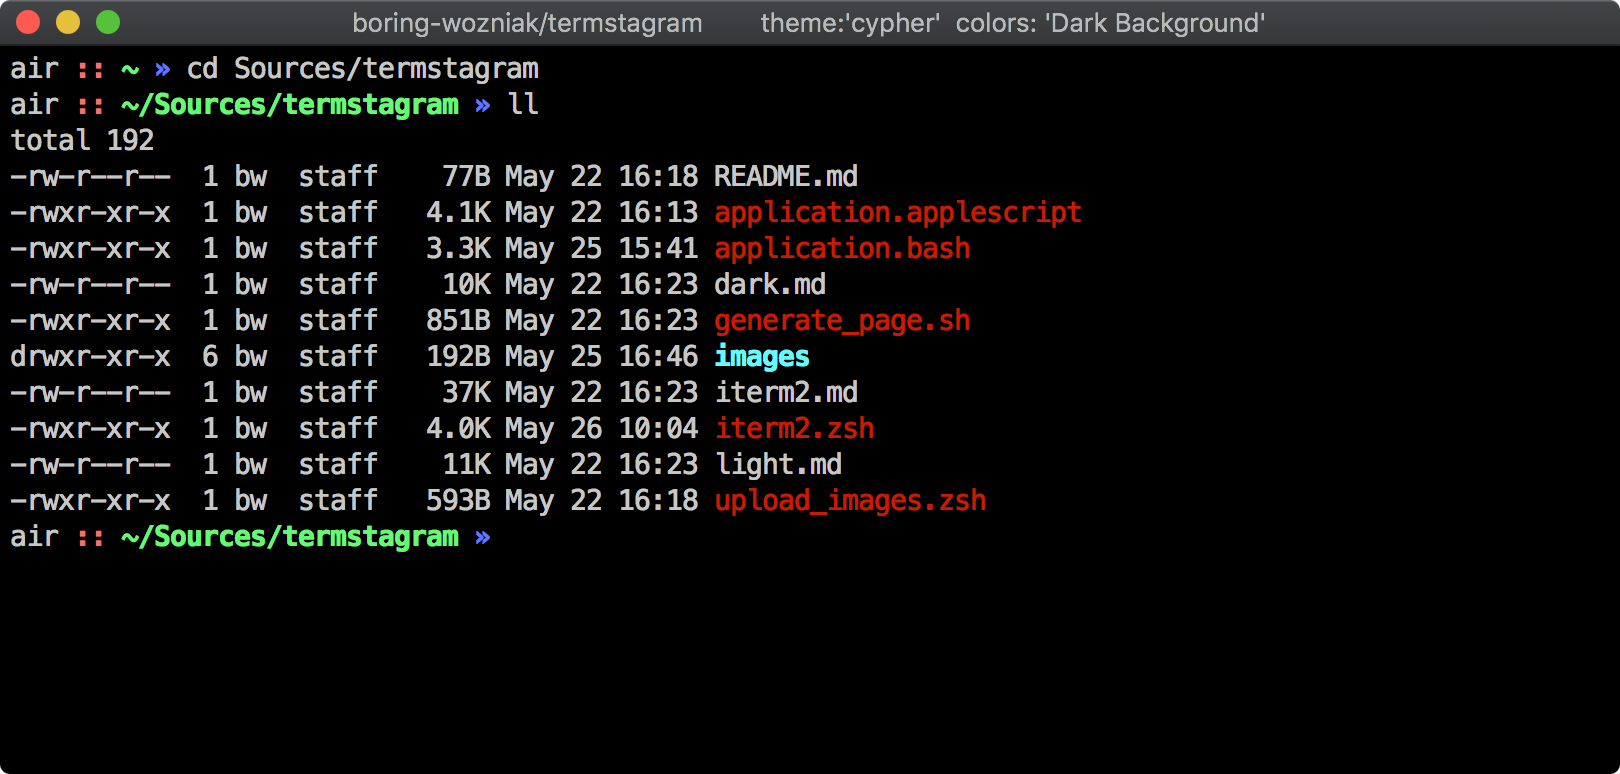Select generate_page.sh in the file list

pos(841,321)
